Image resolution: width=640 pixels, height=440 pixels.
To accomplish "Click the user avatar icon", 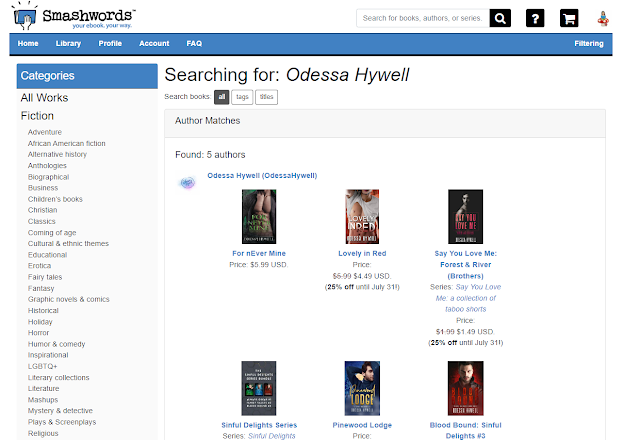I will (603, 19).
